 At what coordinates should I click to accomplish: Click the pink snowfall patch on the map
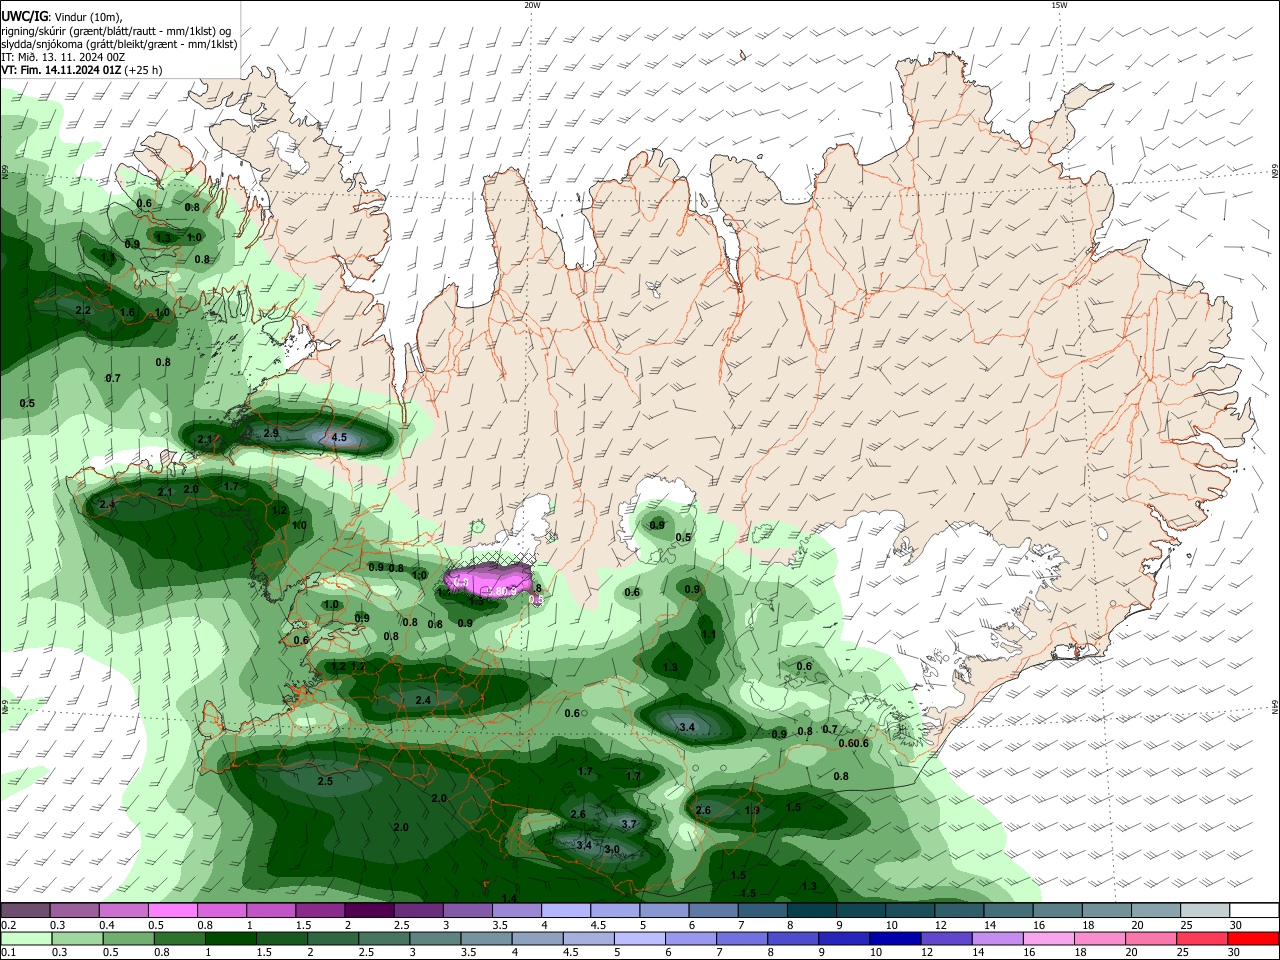point(490,579)
